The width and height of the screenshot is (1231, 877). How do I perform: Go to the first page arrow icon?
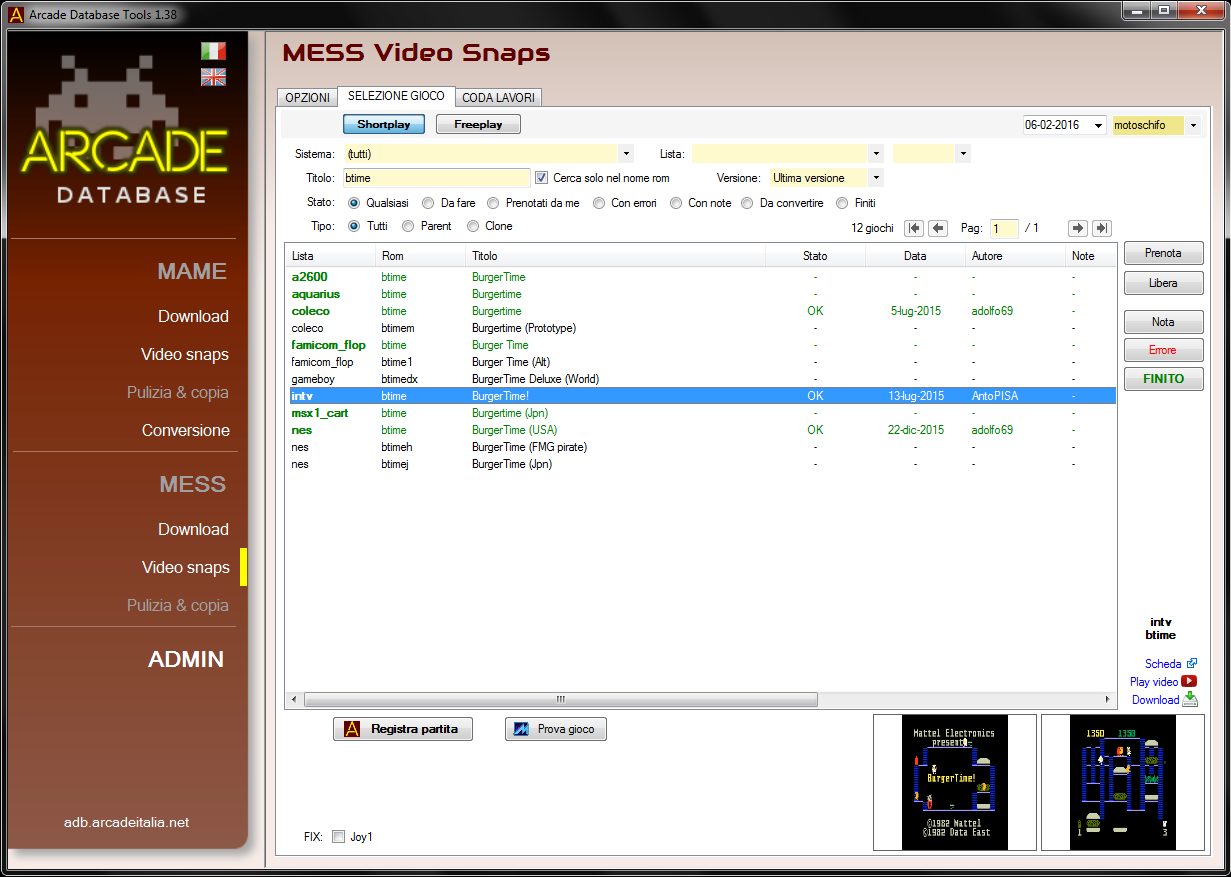pyautogui.click(x=914, y=228)
